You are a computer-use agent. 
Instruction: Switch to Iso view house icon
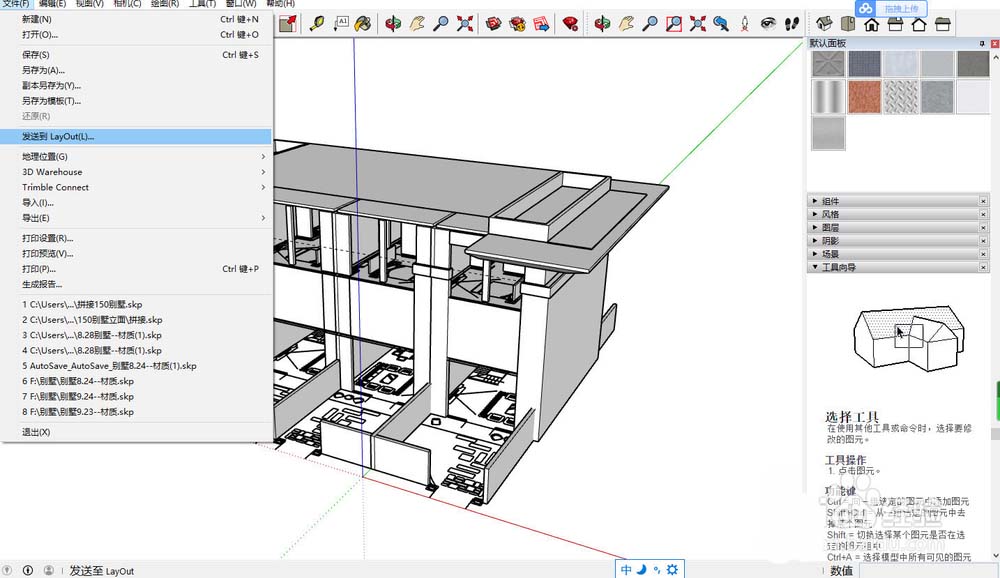824,23
